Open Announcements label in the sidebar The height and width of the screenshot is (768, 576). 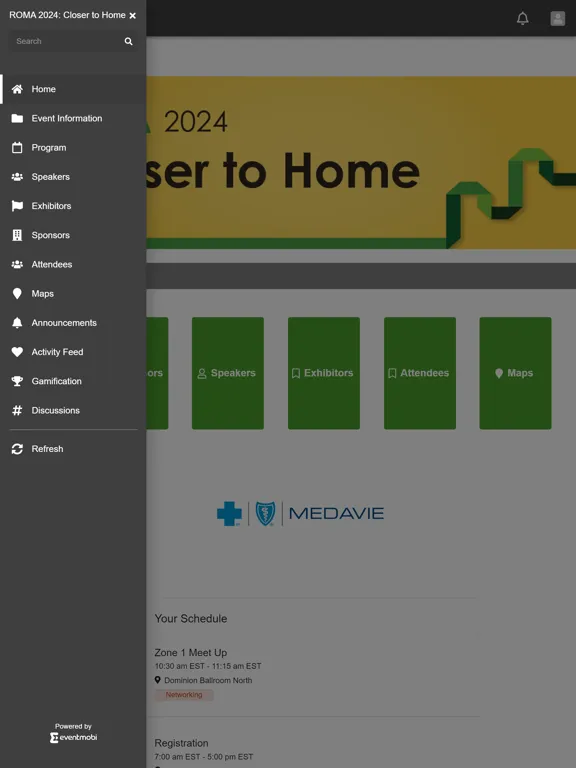point(64,323)
